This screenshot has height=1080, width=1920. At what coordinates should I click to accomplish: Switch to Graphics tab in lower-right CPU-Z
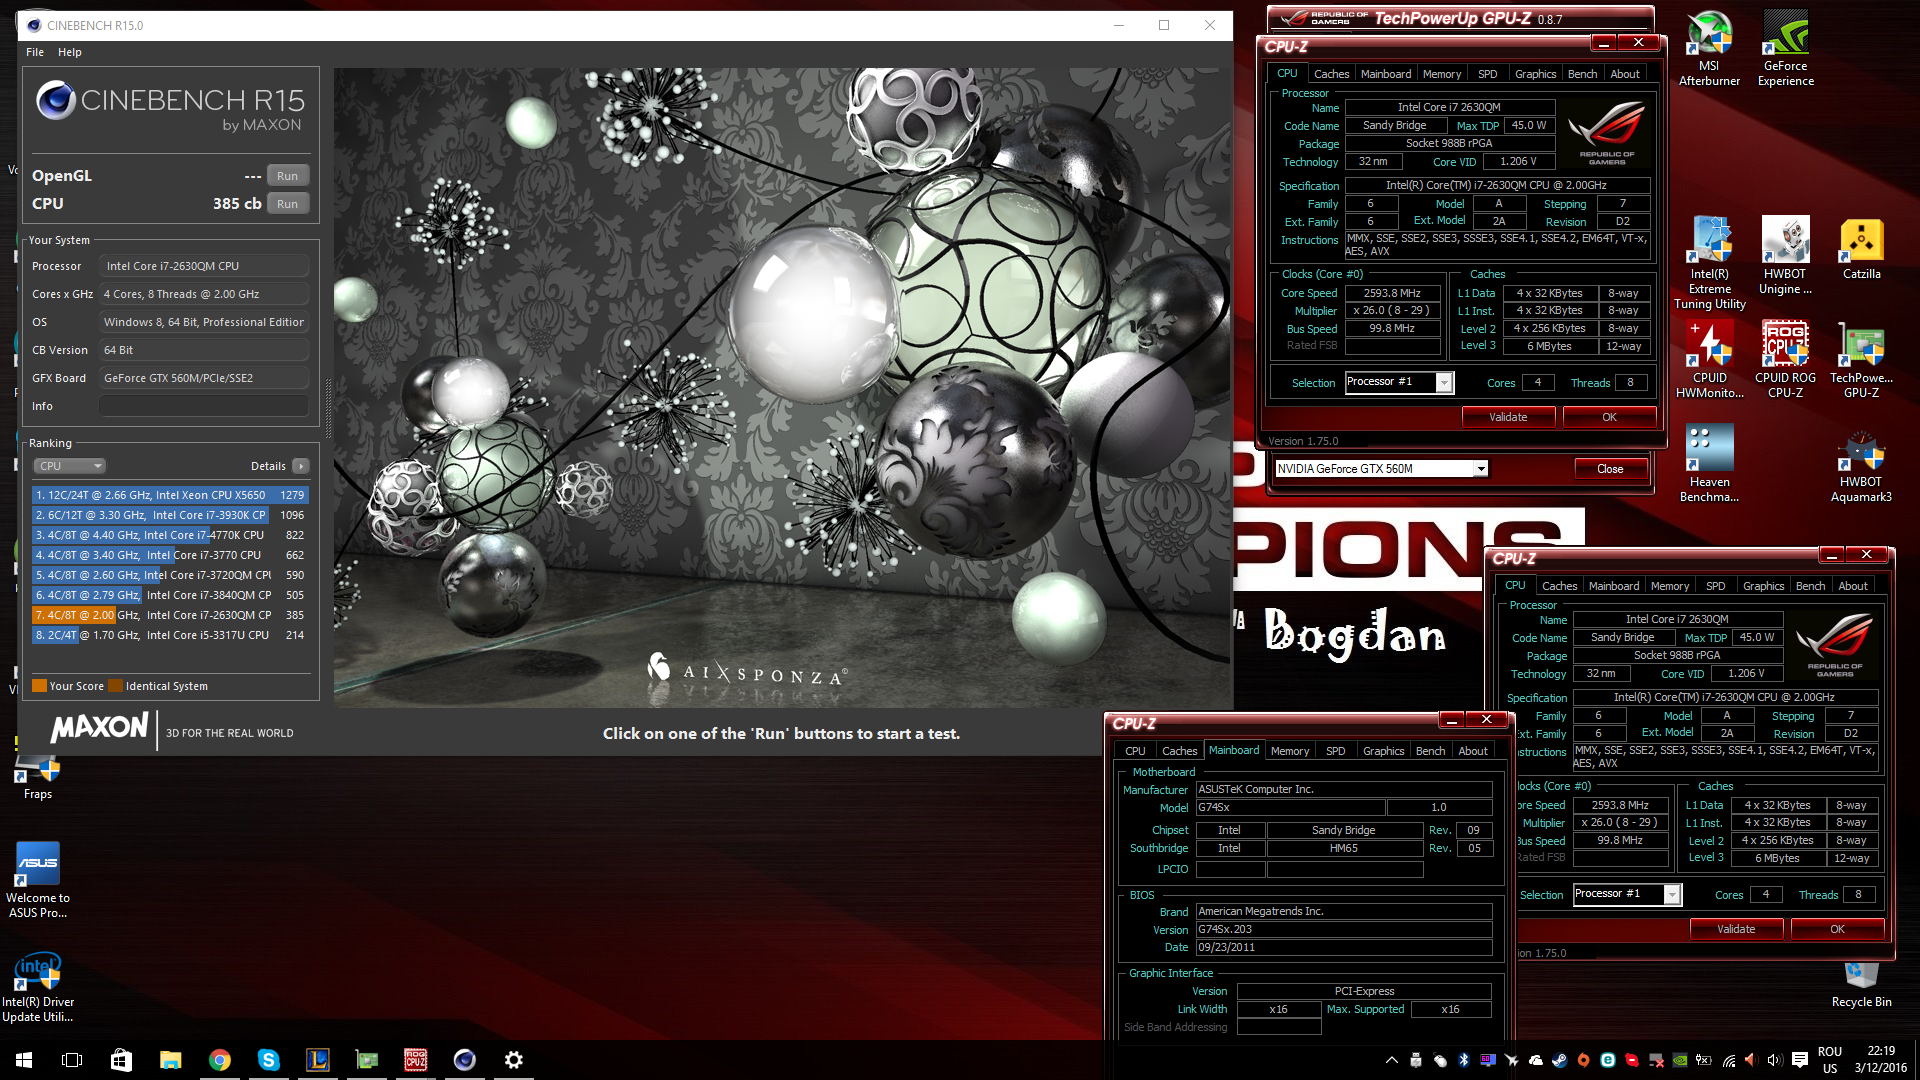pyautogui.click(x=1763, y=586)
